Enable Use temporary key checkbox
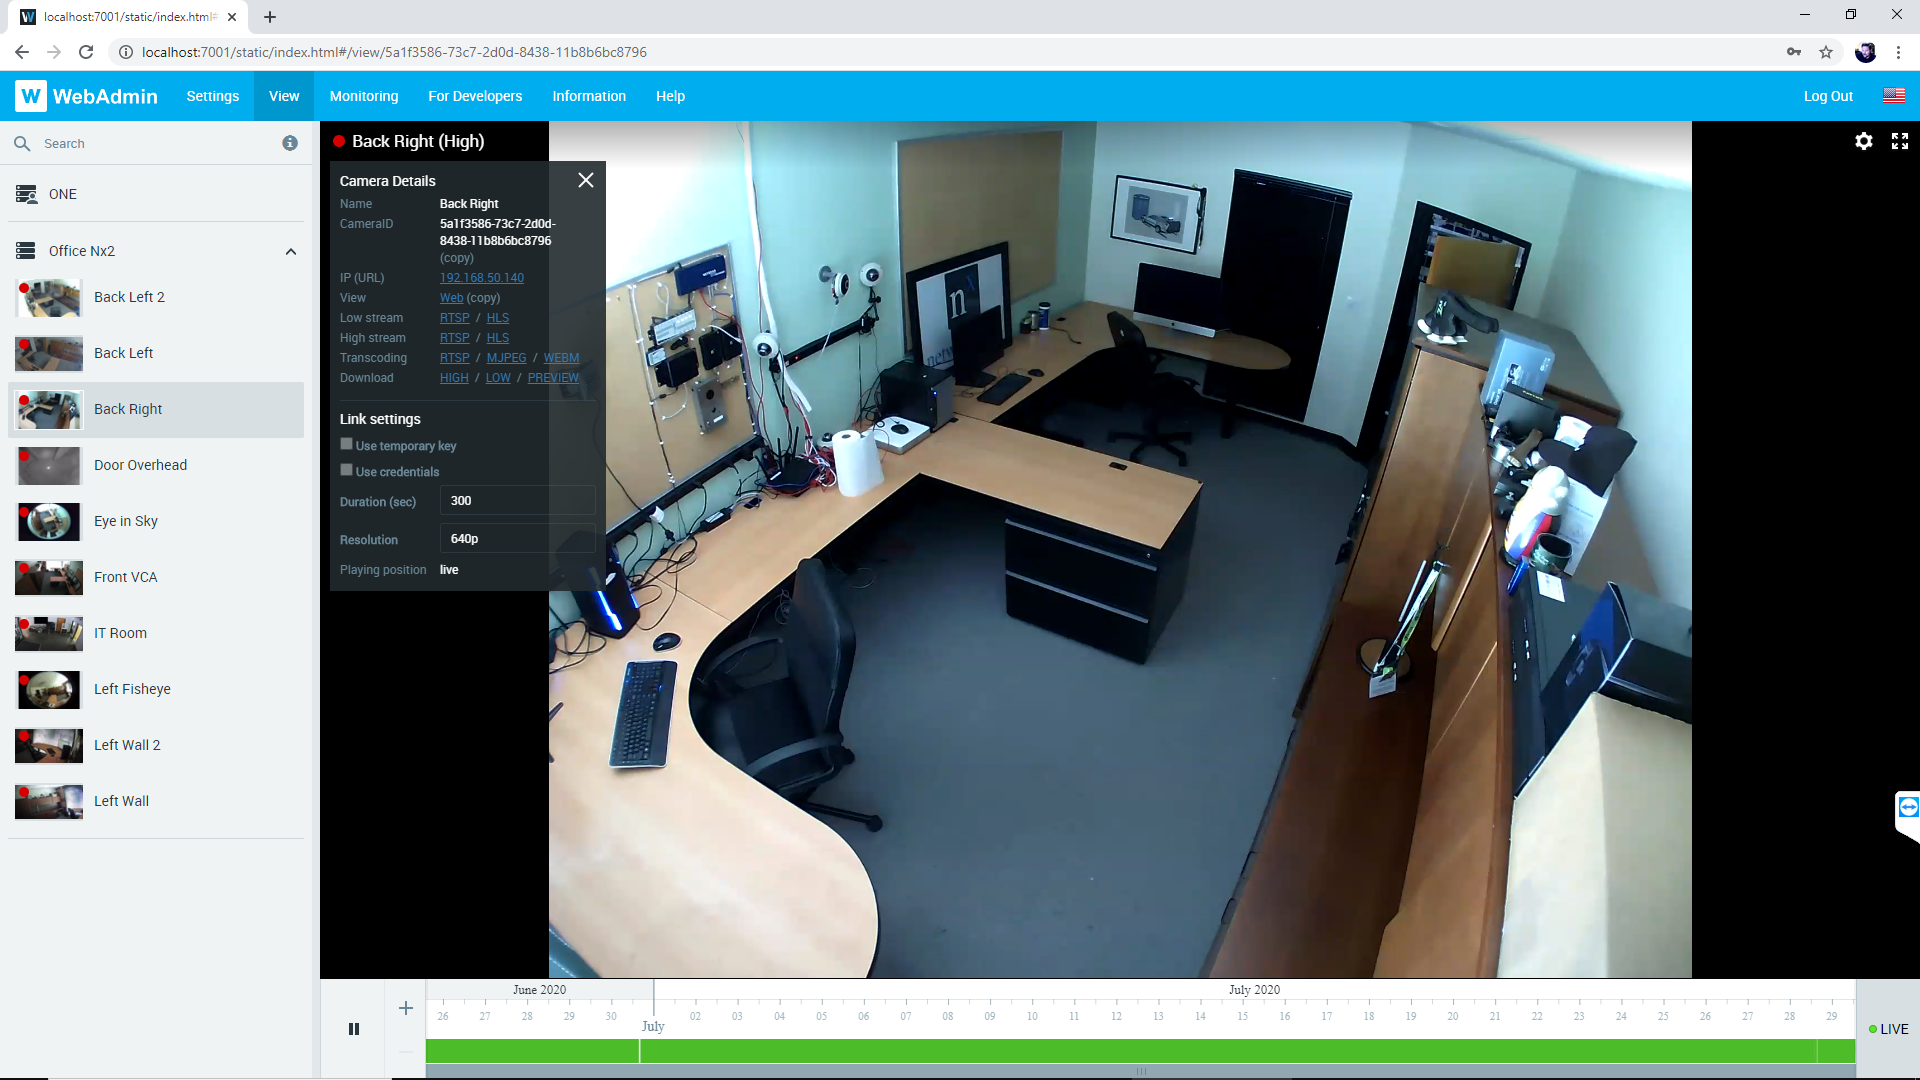This screenshot has height=1080, width=1920. click(x=346, y=444)
